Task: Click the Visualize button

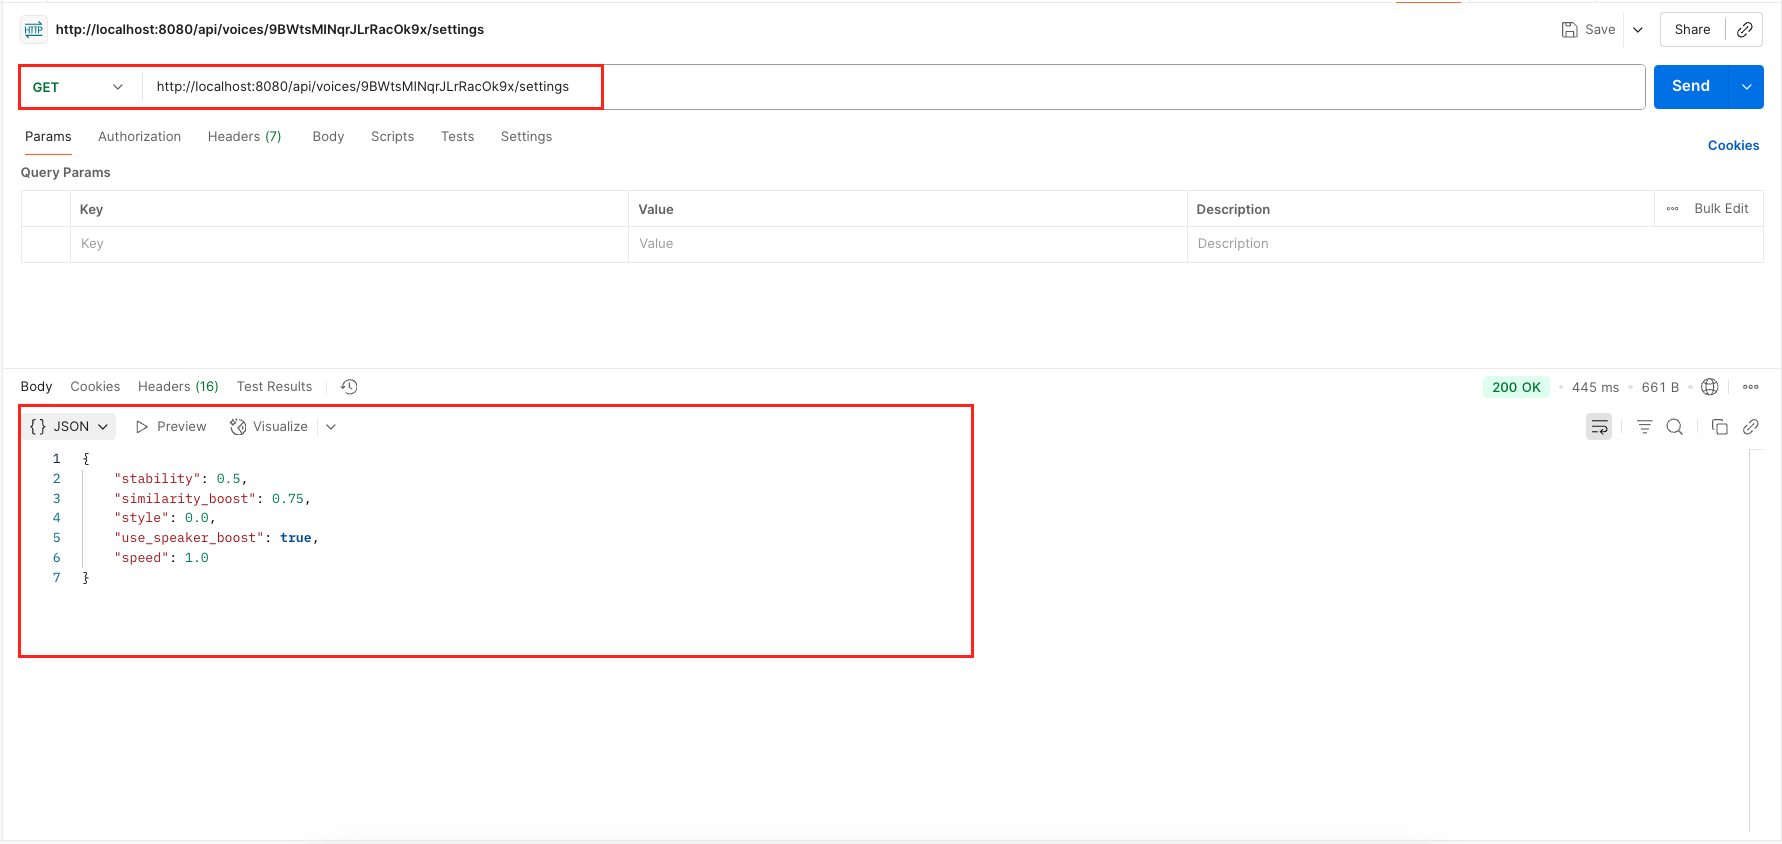Action: 269,427
